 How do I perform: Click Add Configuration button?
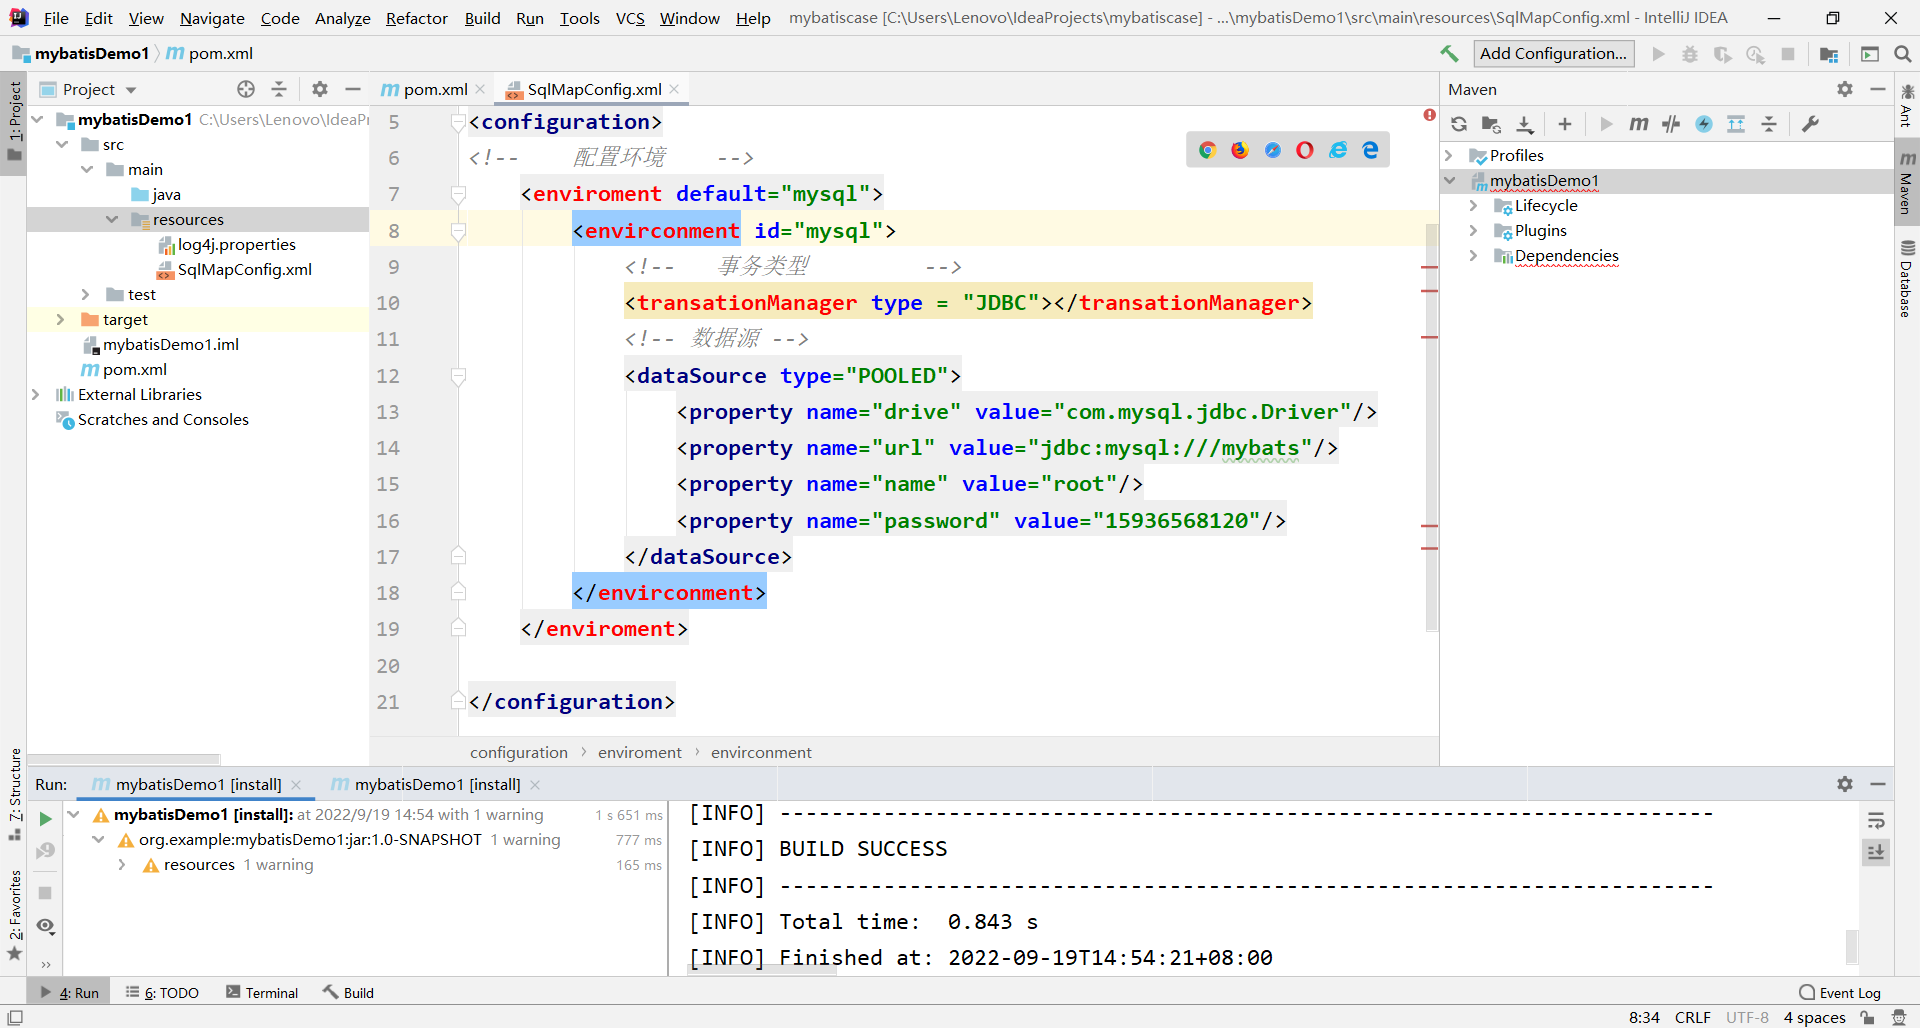(1553, 54)
